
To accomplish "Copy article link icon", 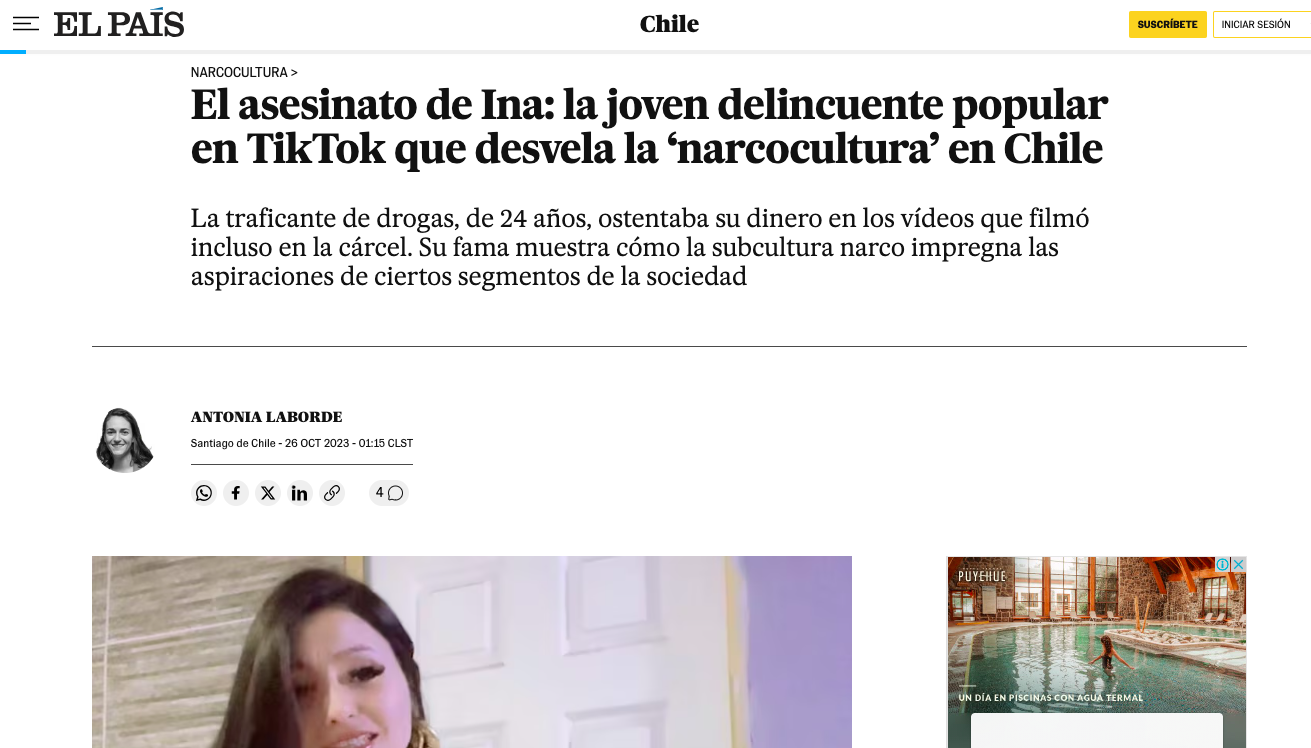I will pyautogui.click(x=332, y=493).
